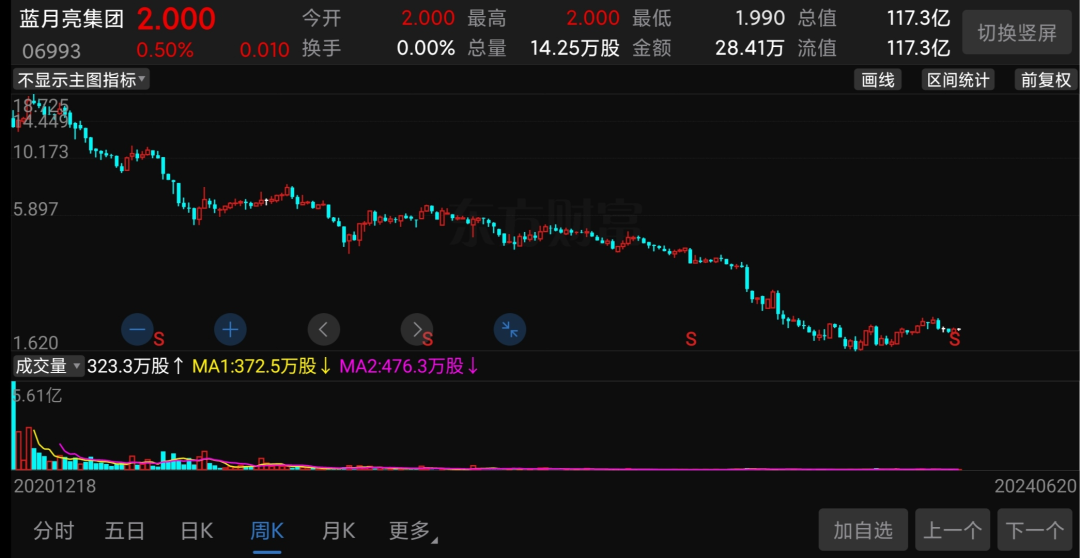
Task: Click the 前复权 adjustment button
Action: (x=1046, y=80)
